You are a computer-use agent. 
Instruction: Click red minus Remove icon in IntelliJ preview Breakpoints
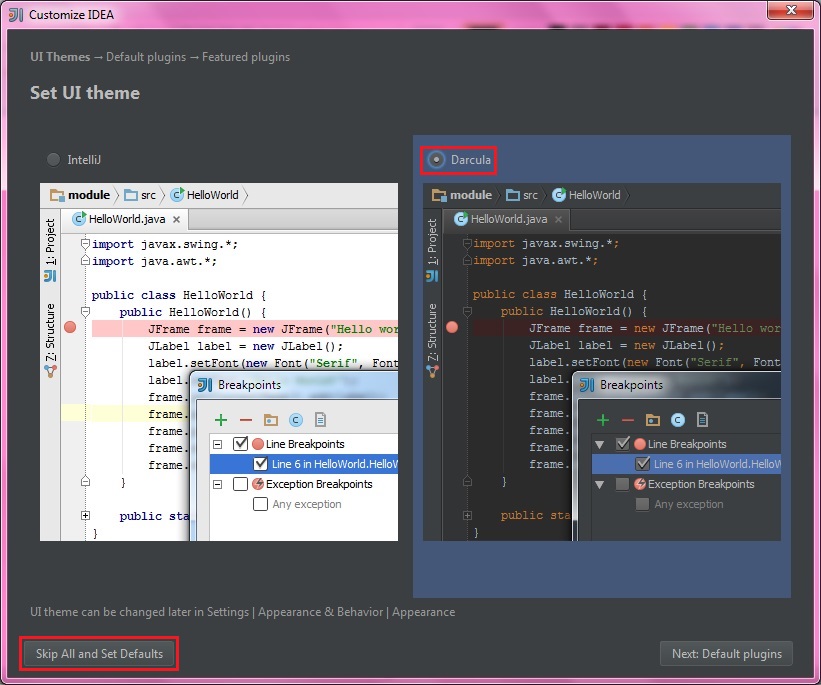[x=246, y=420]
